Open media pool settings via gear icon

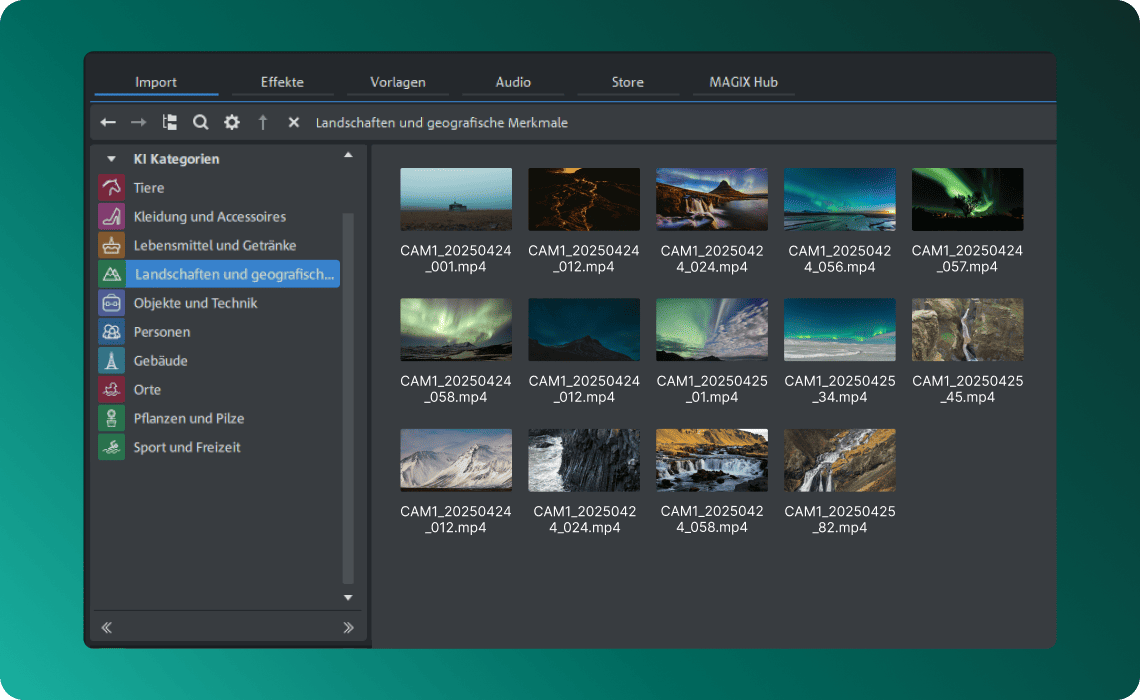(232, 122)
